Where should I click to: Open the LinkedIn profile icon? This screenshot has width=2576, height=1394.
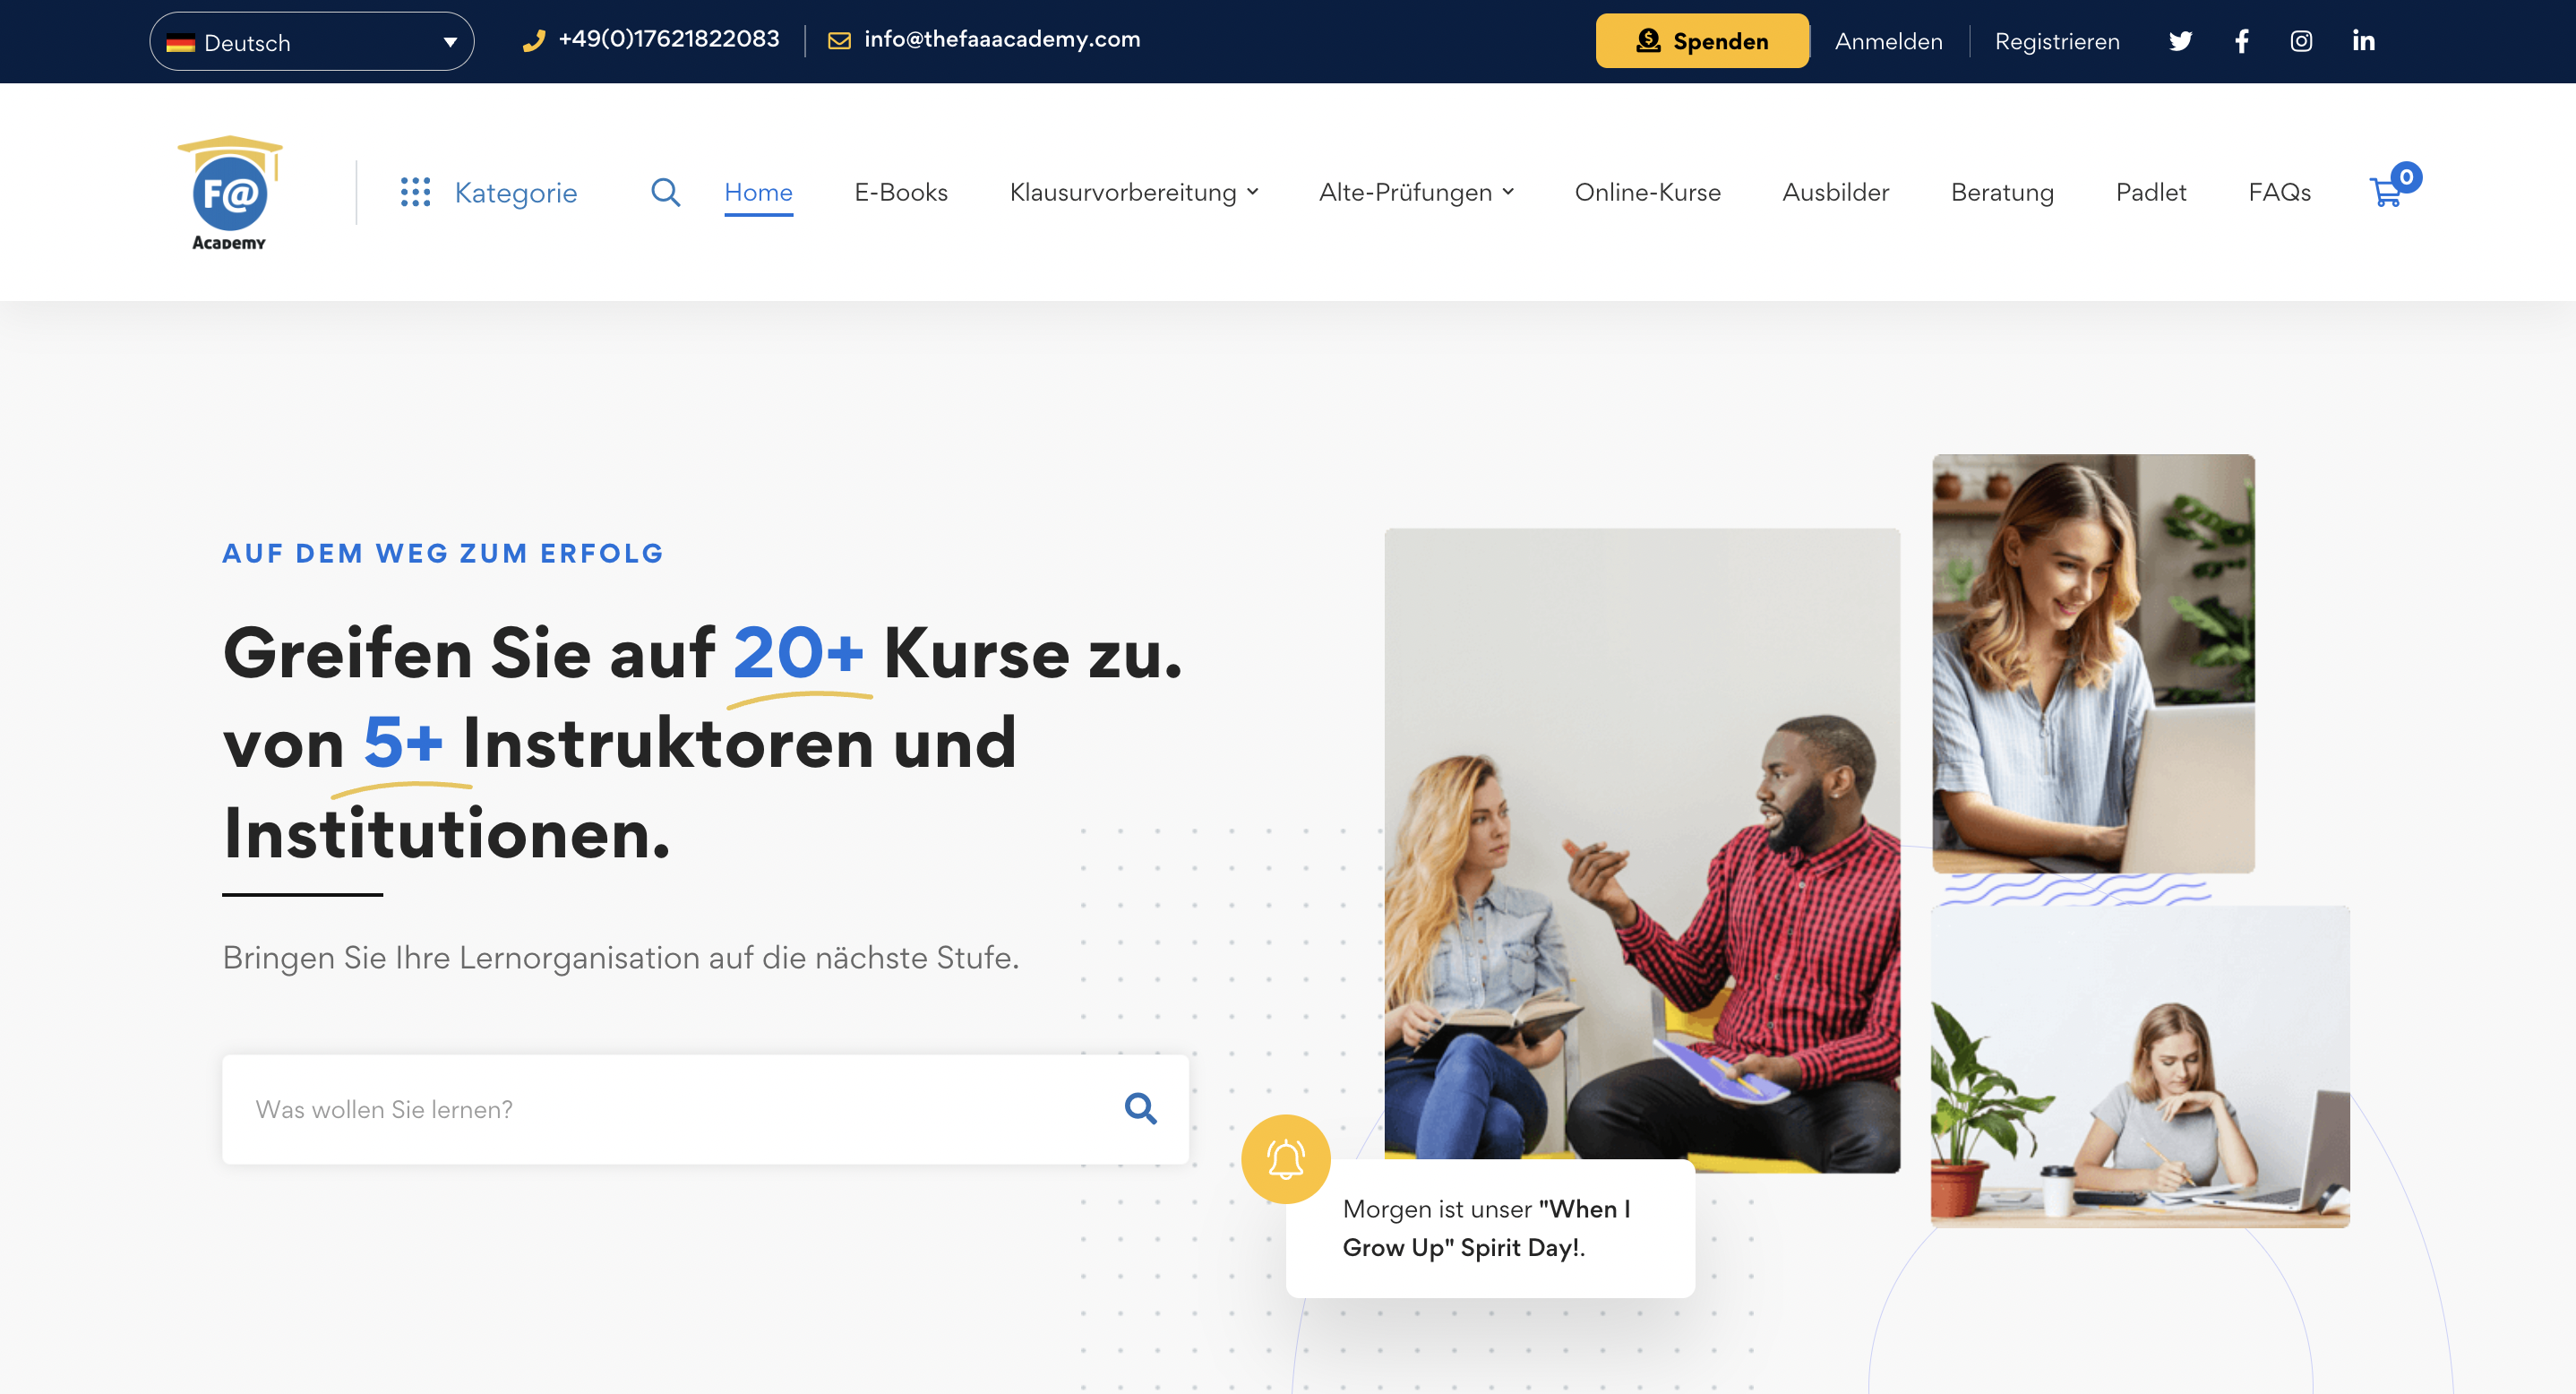pyautogui.click(x=2363, y=41)
